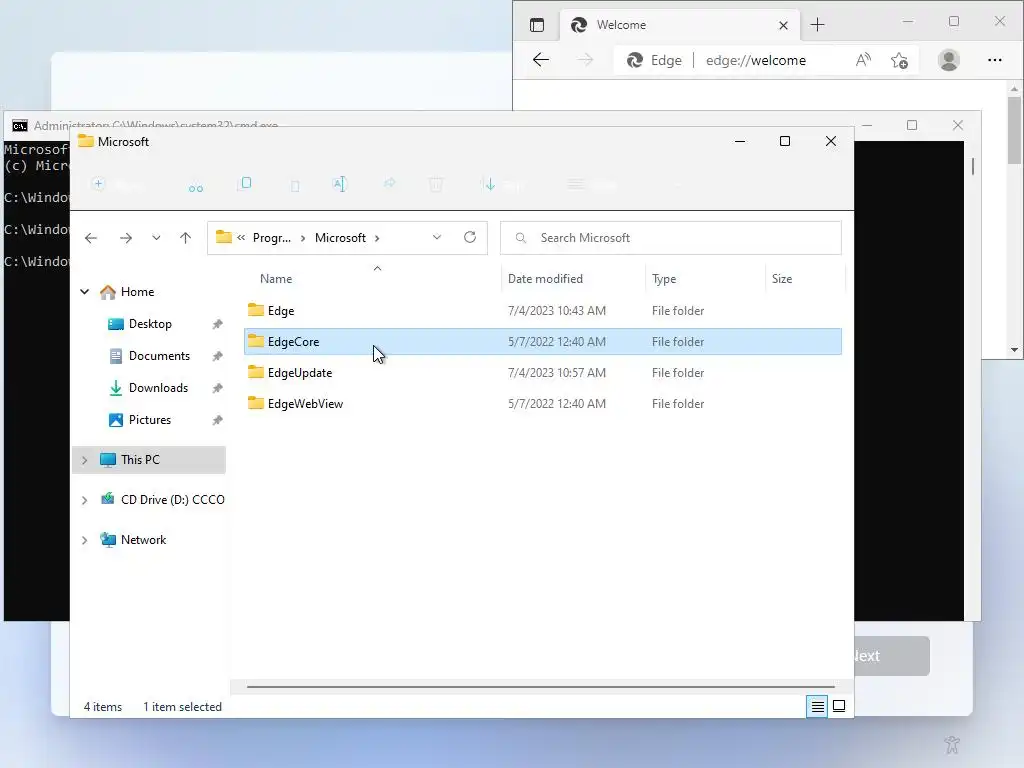Screen dimensions: 1024x768
Task: Open Pictures in quick access
Action: click(150, 420)
